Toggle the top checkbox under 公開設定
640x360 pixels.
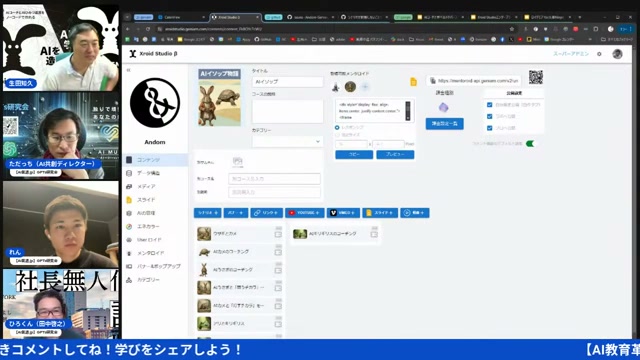489,105
